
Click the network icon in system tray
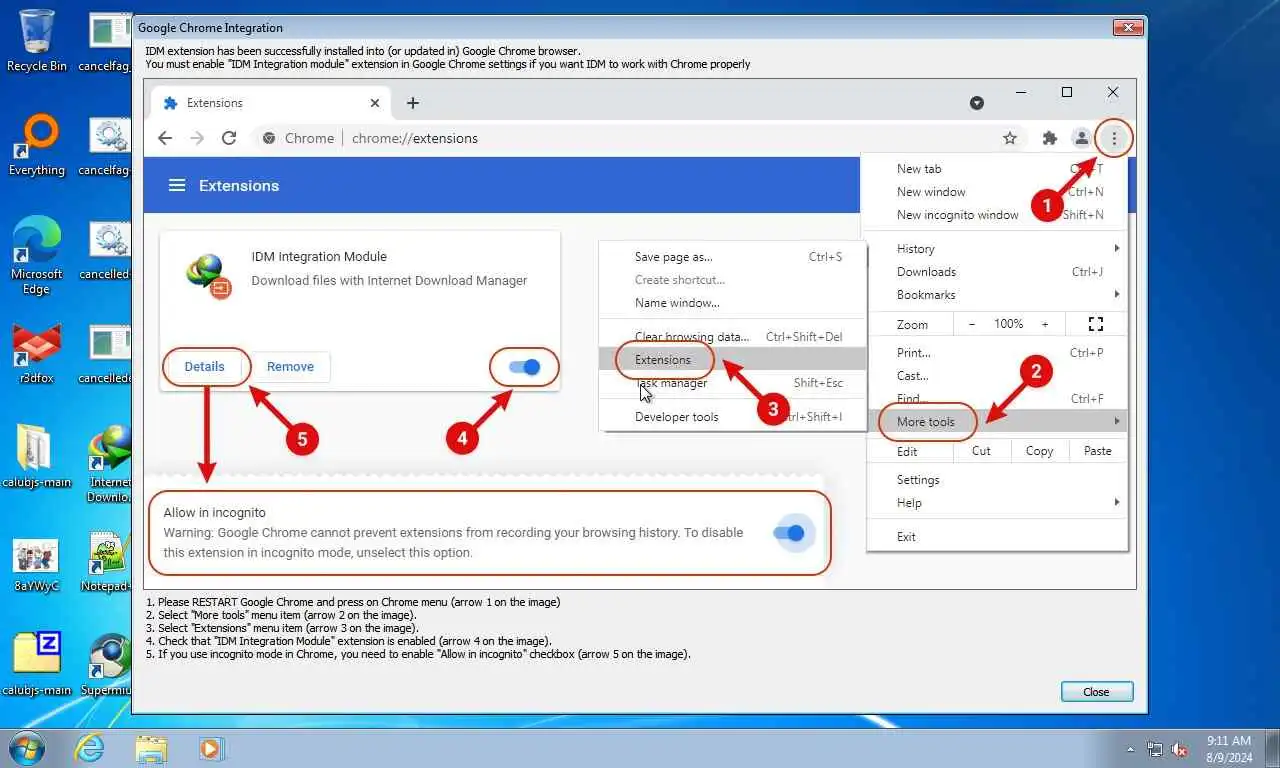click(1155, 748)
